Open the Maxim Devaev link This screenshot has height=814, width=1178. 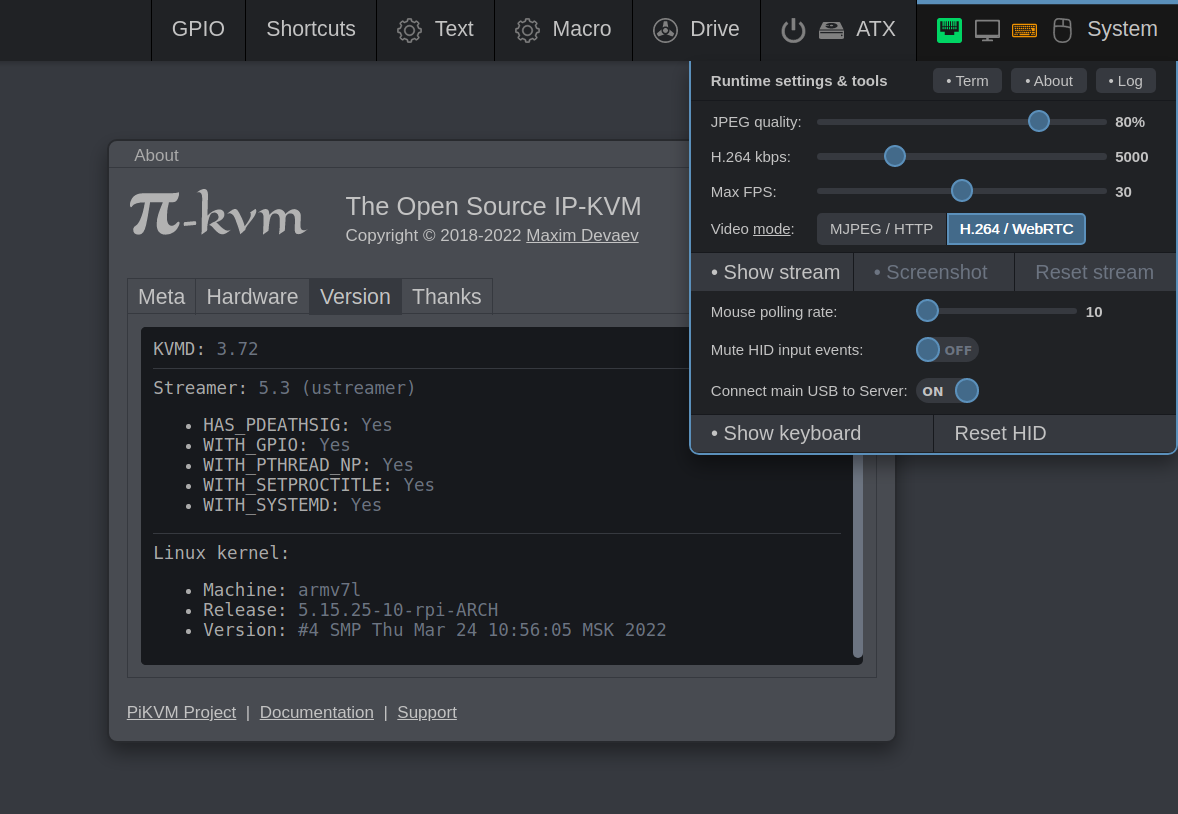tap(582, 235)
